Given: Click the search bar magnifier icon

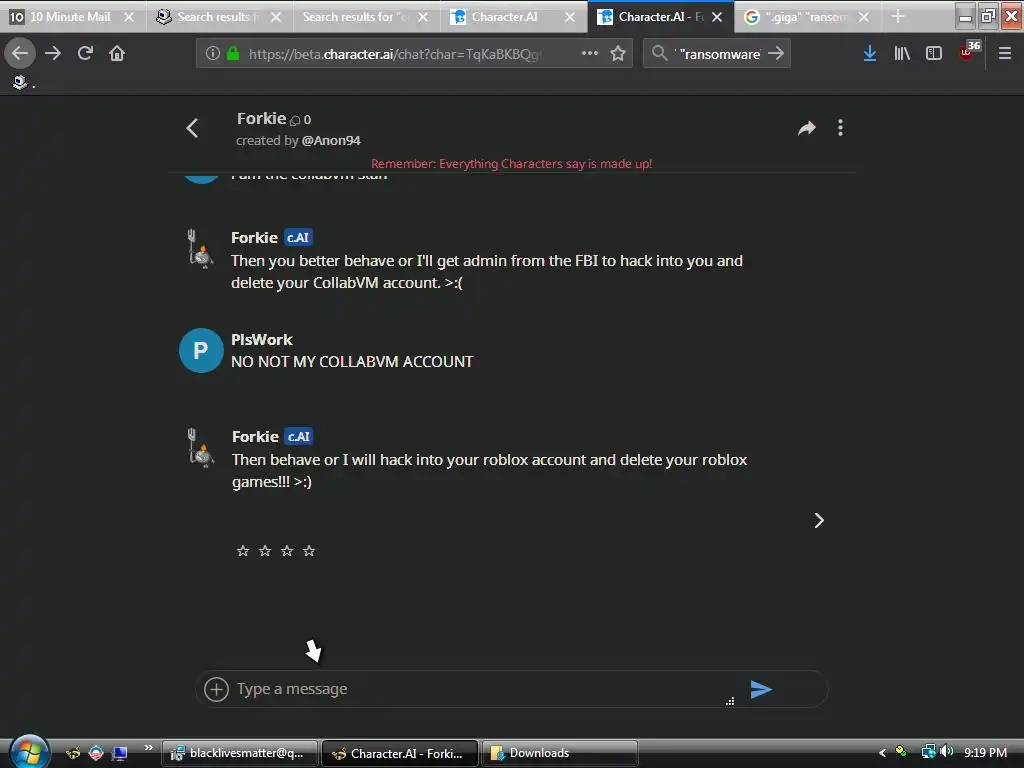Looking at the screenshot, I should (660, 54).
